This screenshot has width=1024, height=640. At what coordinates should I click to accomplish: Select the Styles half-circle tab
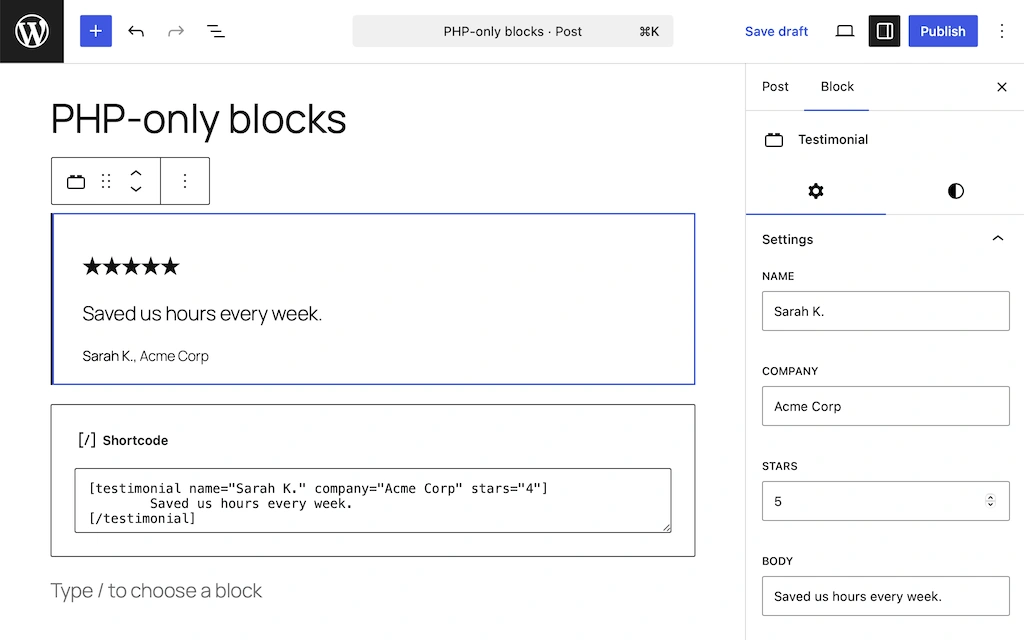coord(955,191)
